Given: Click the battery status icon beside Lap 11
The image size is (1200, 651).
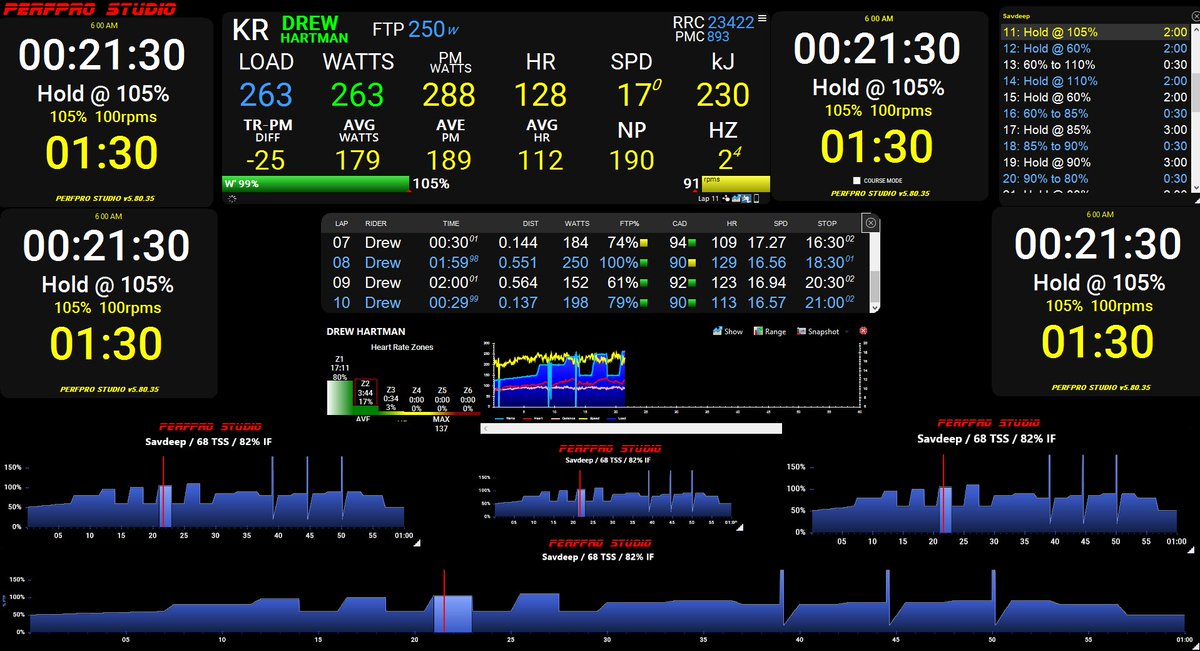Looking at the screenshot, I should click(756, 199).
